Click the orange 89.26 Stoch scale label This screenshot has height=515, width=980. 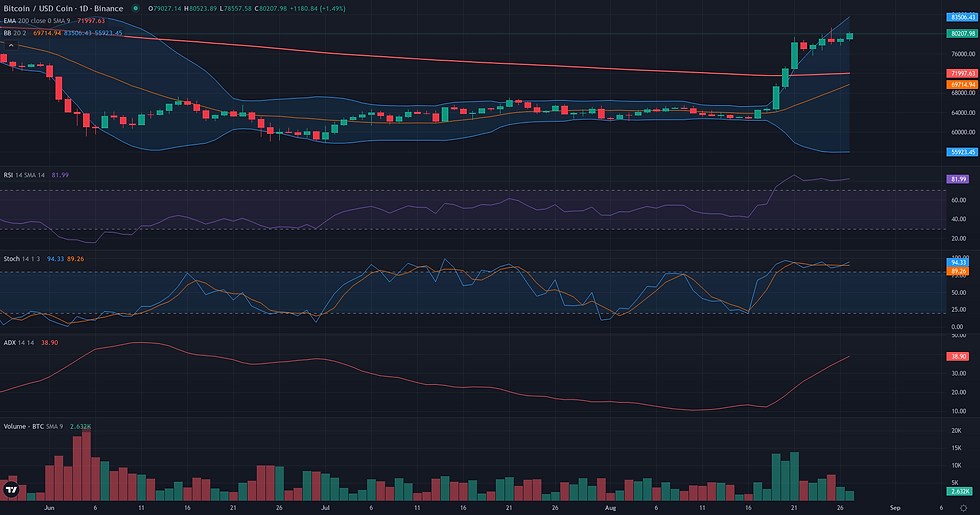958,271
